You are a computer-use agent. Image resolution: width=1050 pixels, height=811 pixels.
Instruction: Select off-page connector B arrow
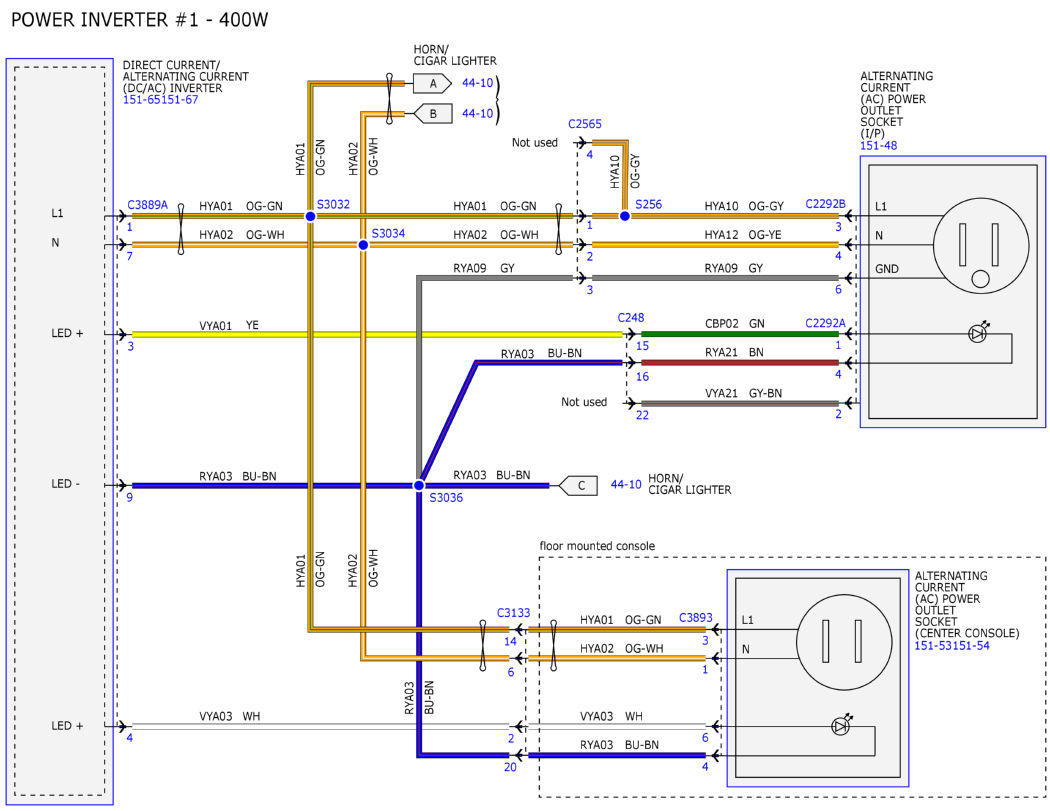tap(433, 113)
